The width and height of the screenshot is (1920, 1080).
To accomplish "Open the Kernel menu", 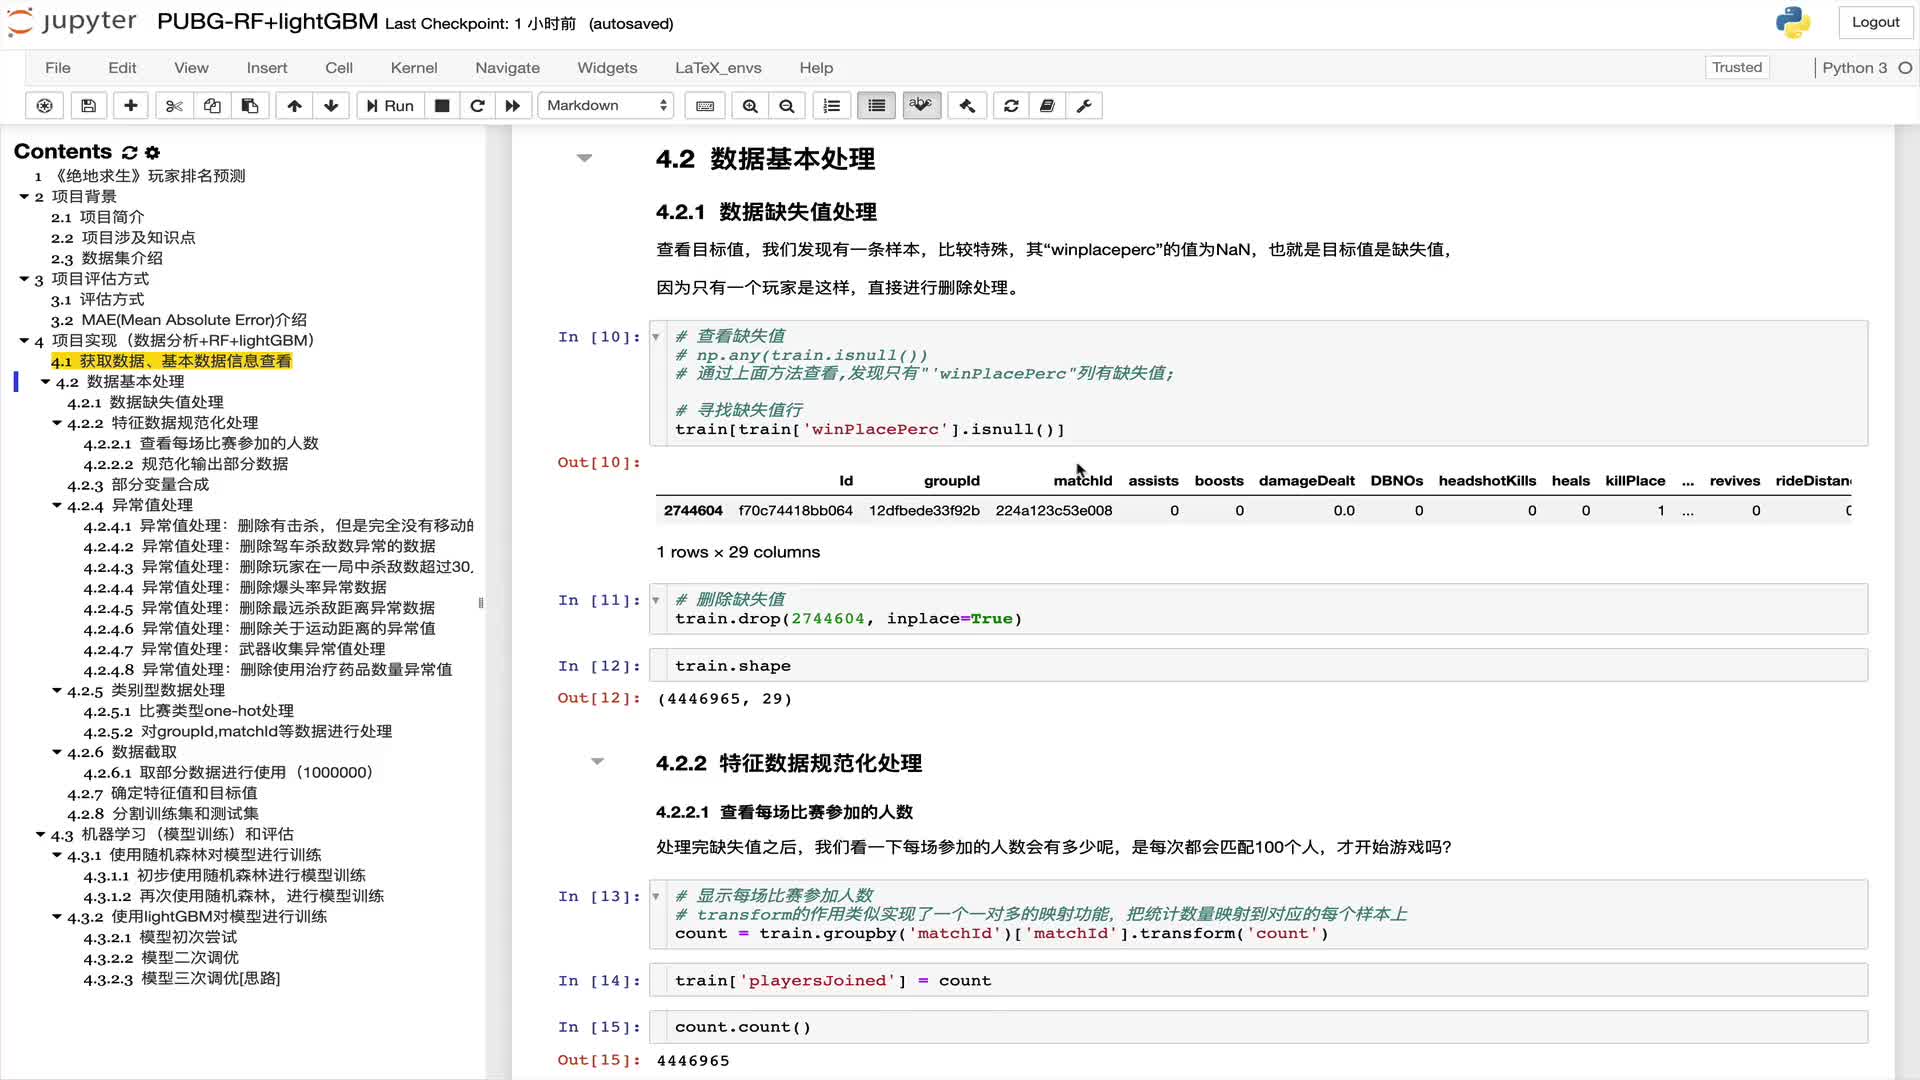I will 414,68.
